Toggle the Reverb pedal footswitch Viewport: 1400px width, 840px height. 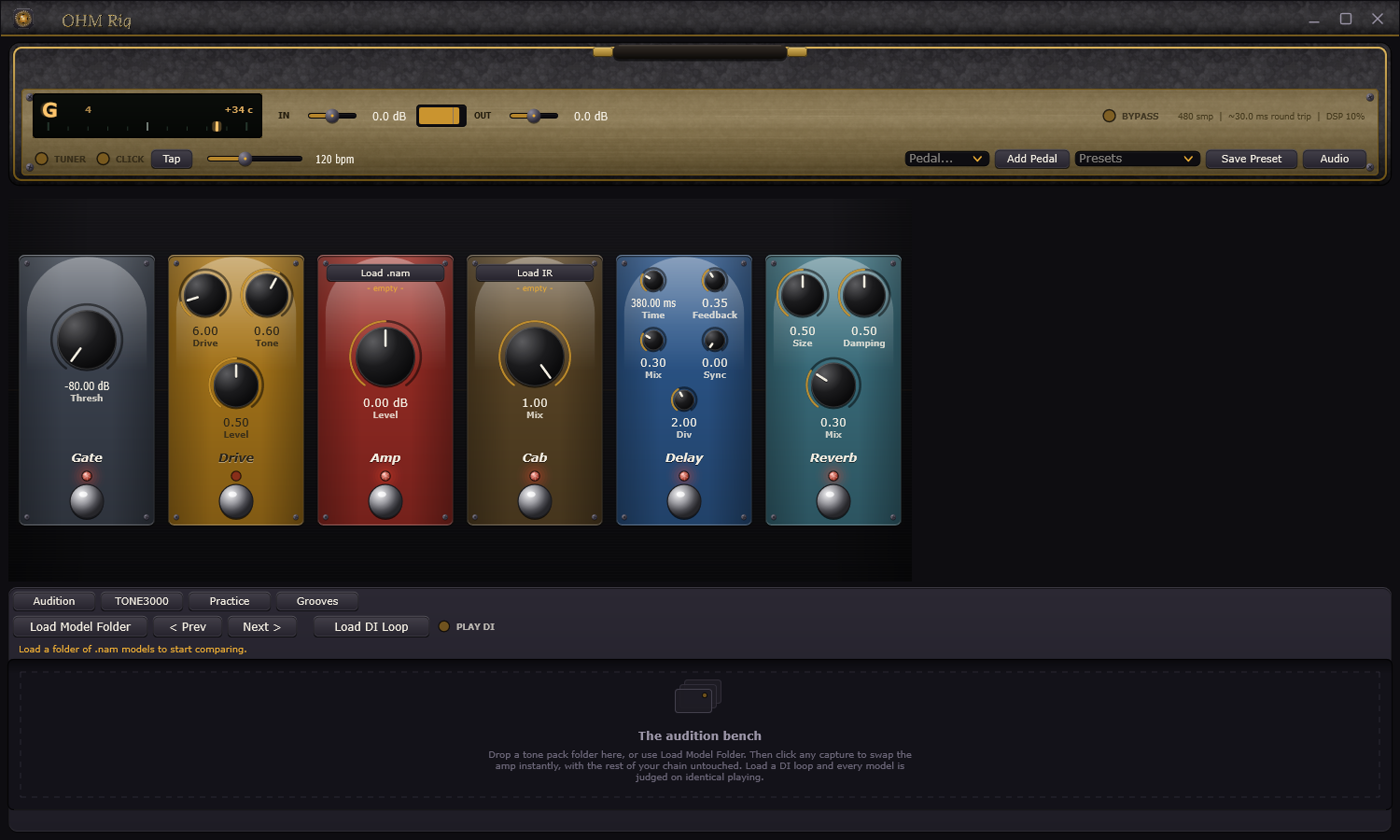pos(833,502)
